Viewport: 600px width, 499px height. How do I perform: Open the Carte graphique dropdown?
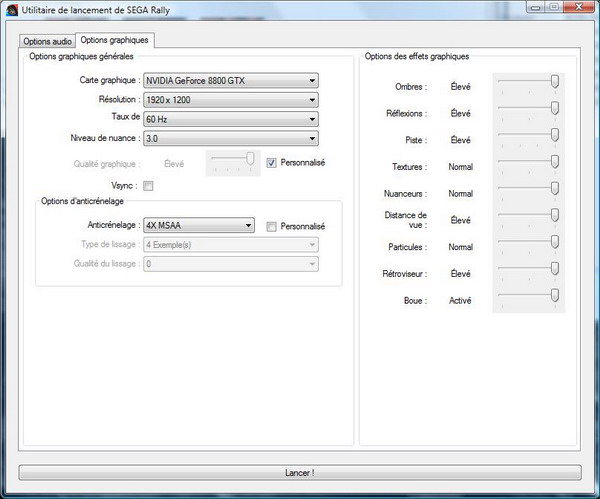230,81
